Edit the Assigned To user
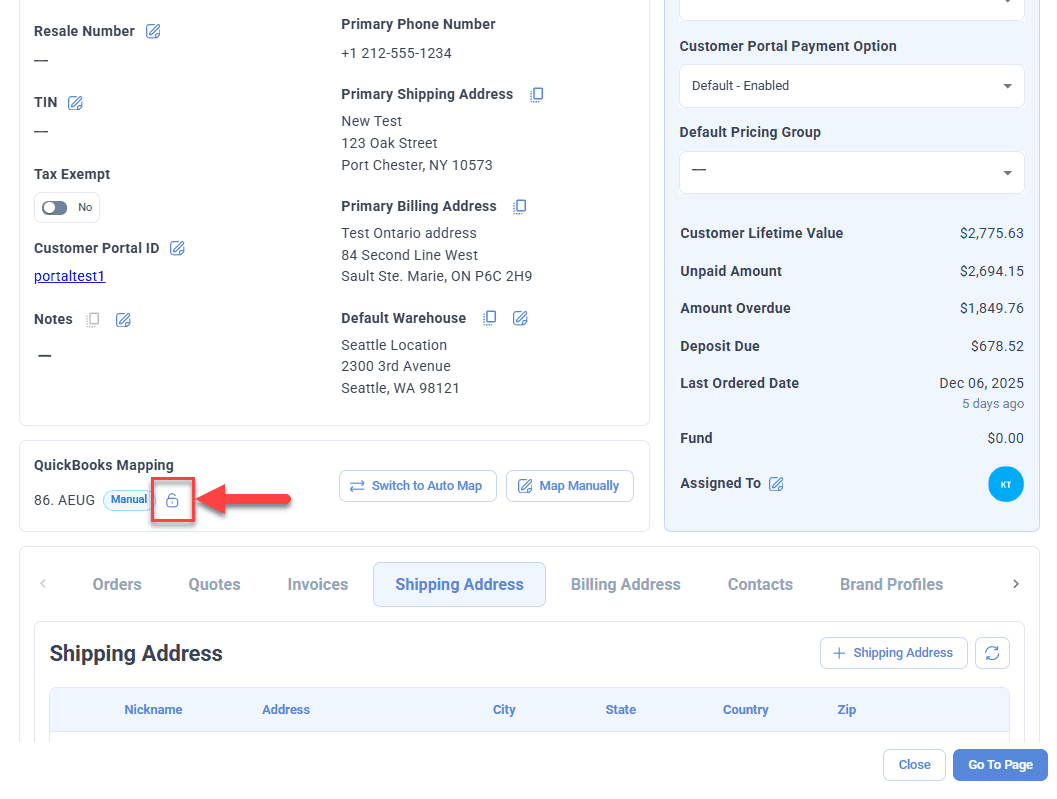Viewport: 1057px width, 799px height. [776, 484]
